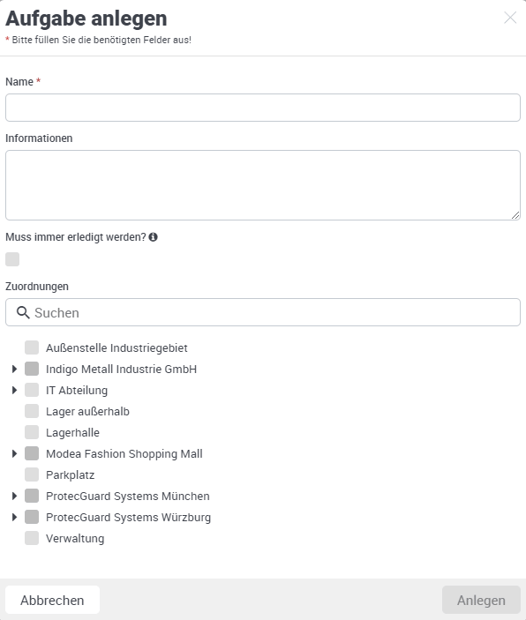This screenshot has width=526, height=620.
Task: Focus the Name input field
Action: pyautogui.click(x=263, y=108)
